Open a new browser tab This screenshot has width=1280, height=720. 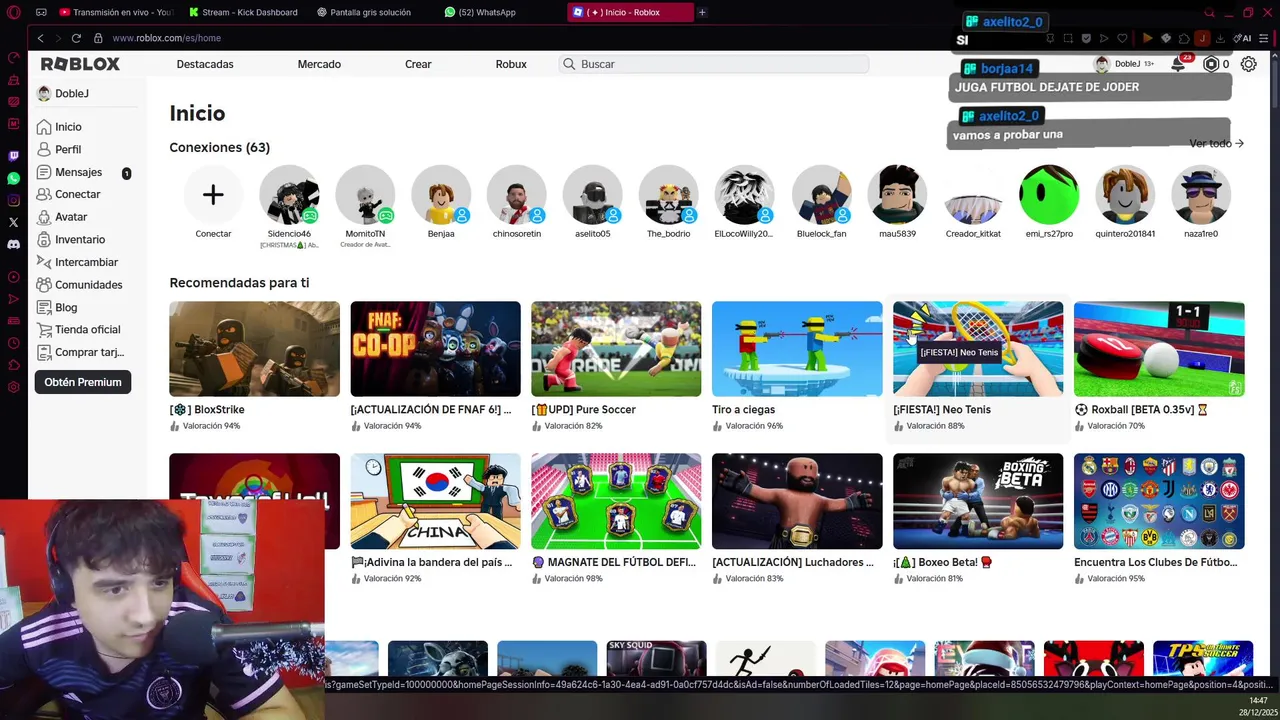pyautogui.click(x=702, y=12)
